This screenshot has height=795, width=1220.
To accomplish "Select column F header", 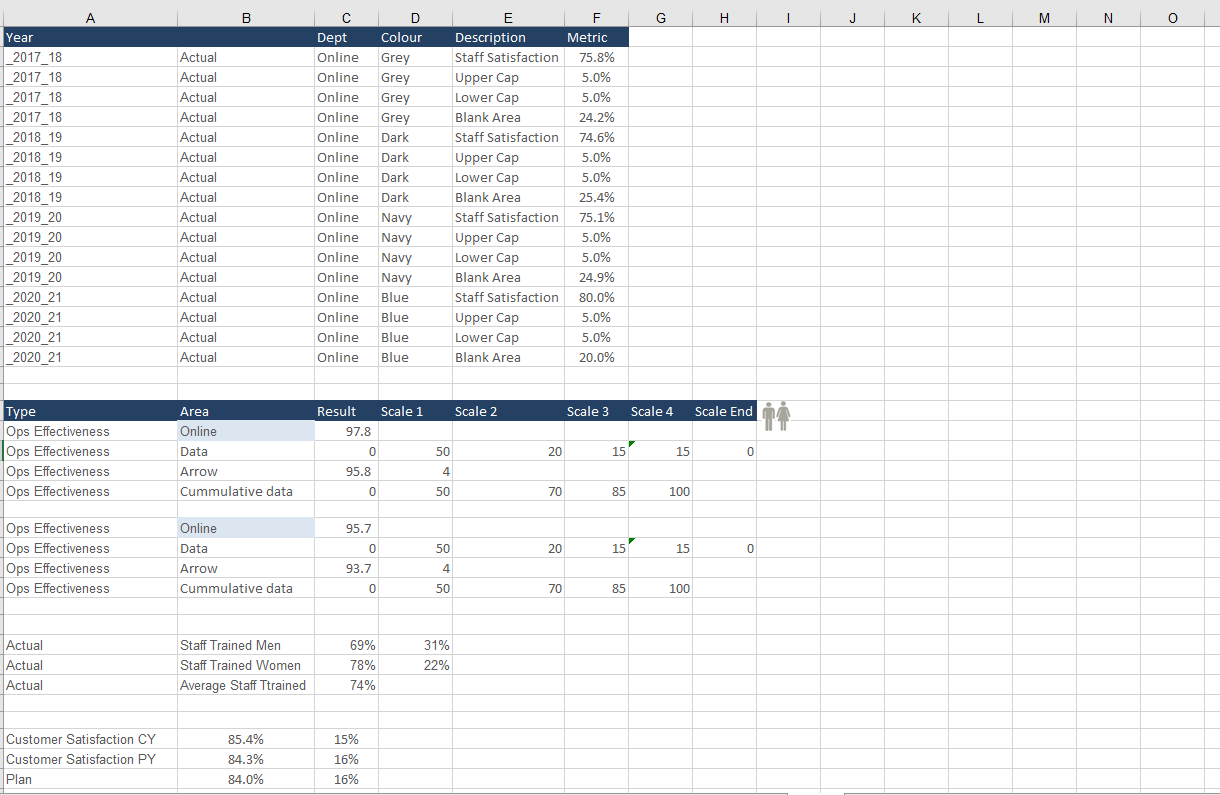I will click(596, 17).
